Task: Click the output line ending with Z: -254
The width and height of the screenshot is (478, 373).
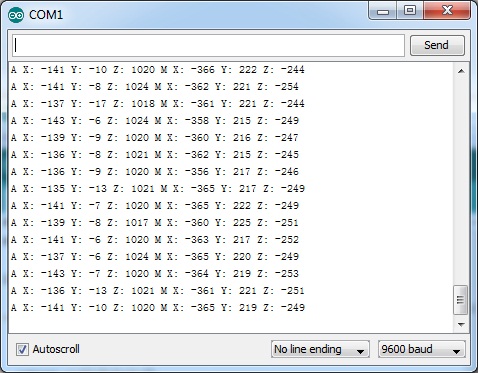Action: 155,87
